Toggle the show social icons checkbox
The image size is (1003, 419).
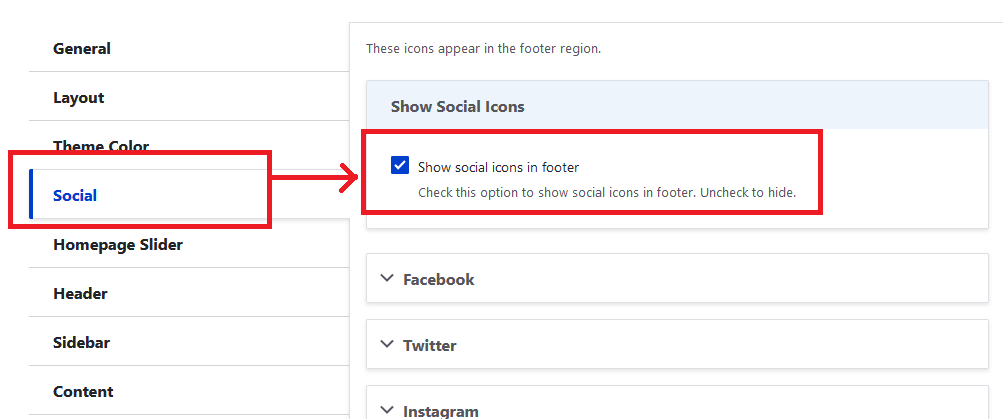tap(400, 166)
